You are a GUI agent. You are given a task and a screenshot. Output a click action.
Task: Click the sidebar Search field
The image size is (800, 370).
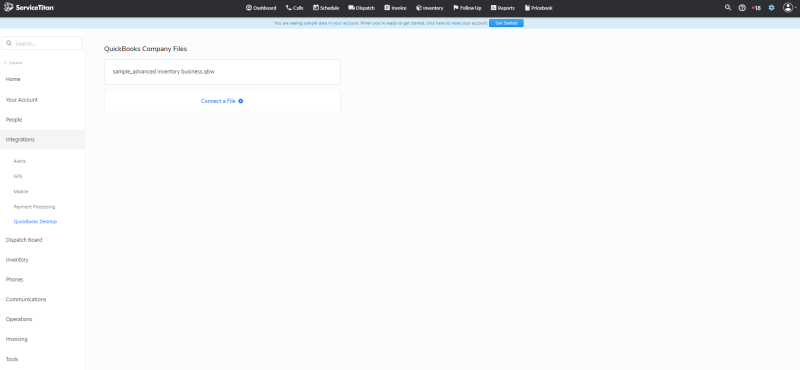point(42,43)
